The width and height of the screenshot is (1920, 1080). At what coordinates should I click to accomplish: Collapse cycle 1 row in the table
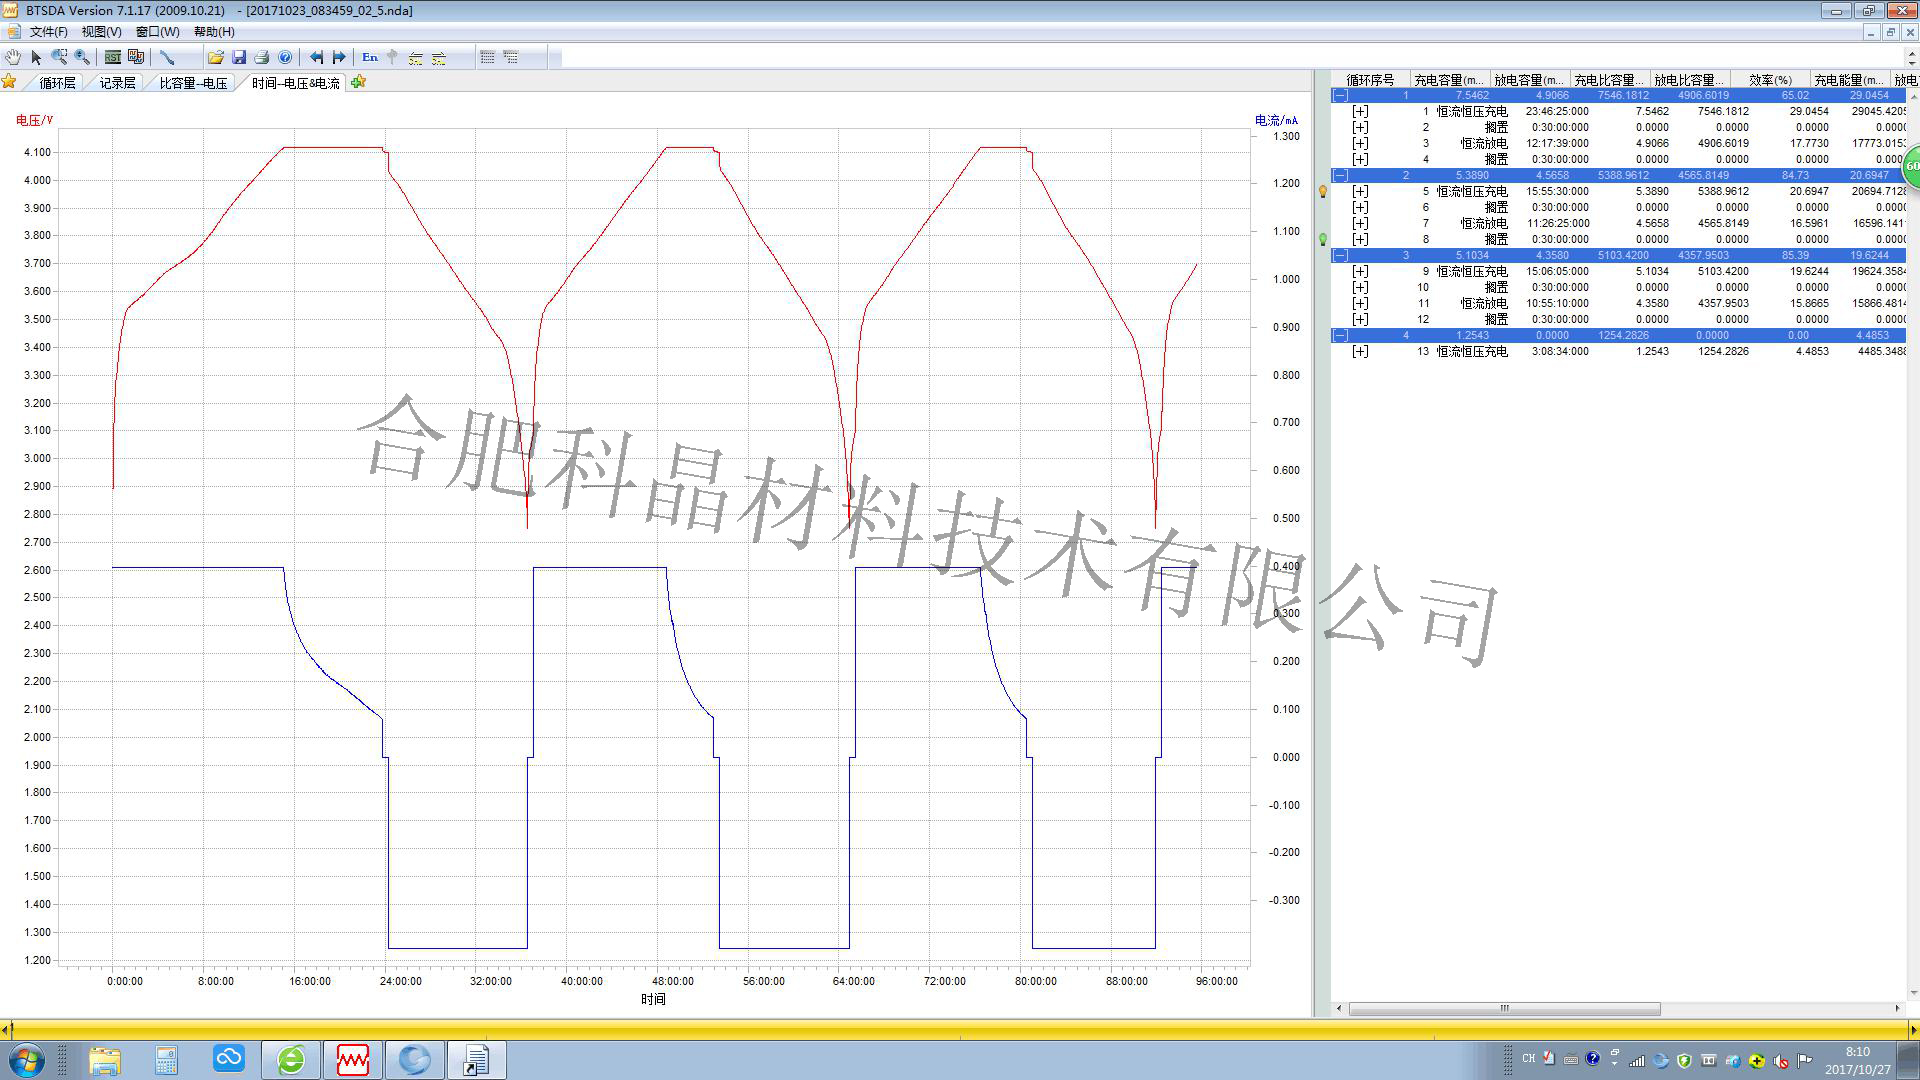pos(1341,96)
